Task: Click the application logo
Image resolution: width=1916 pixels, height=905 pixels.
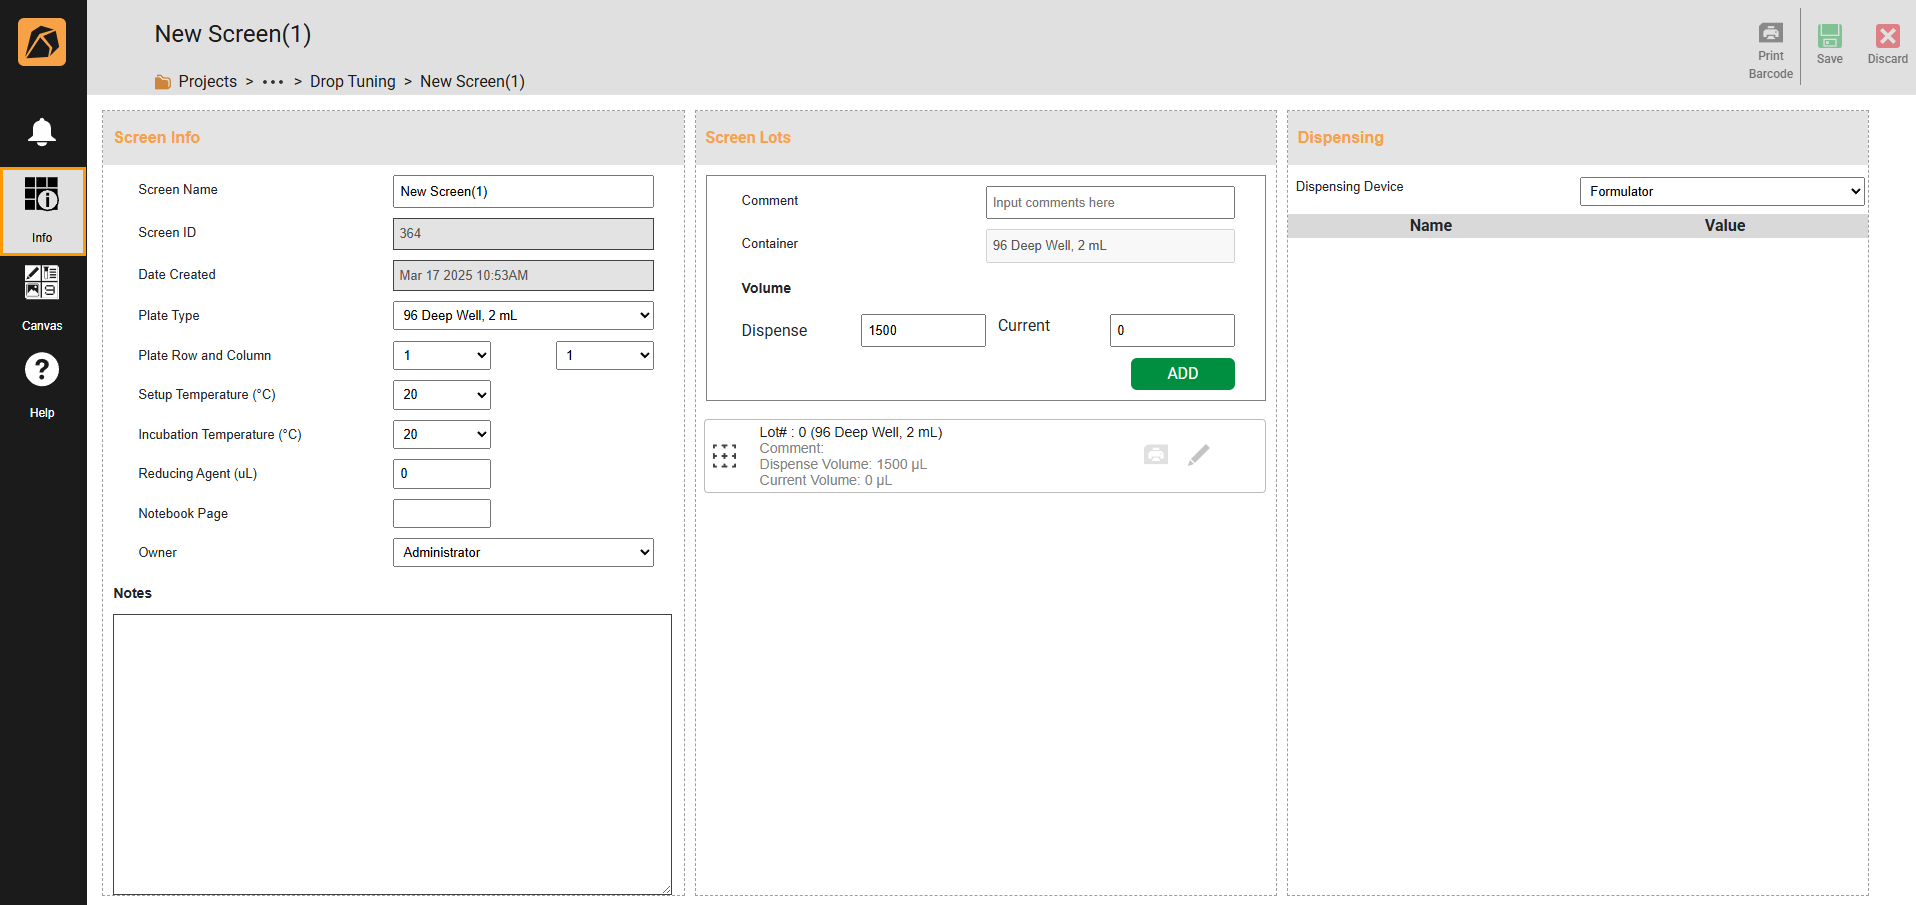Action: click(42, 42)
